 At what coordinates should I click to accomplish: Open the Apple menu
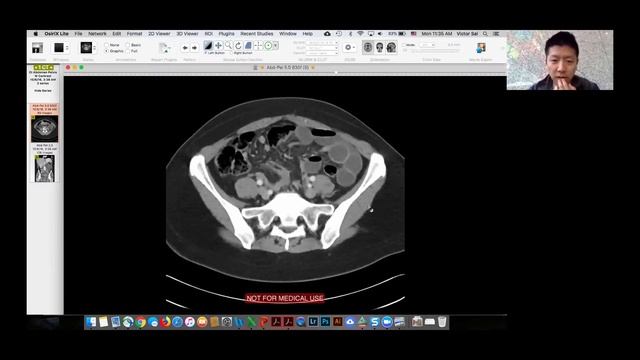[x=36, y=34]
